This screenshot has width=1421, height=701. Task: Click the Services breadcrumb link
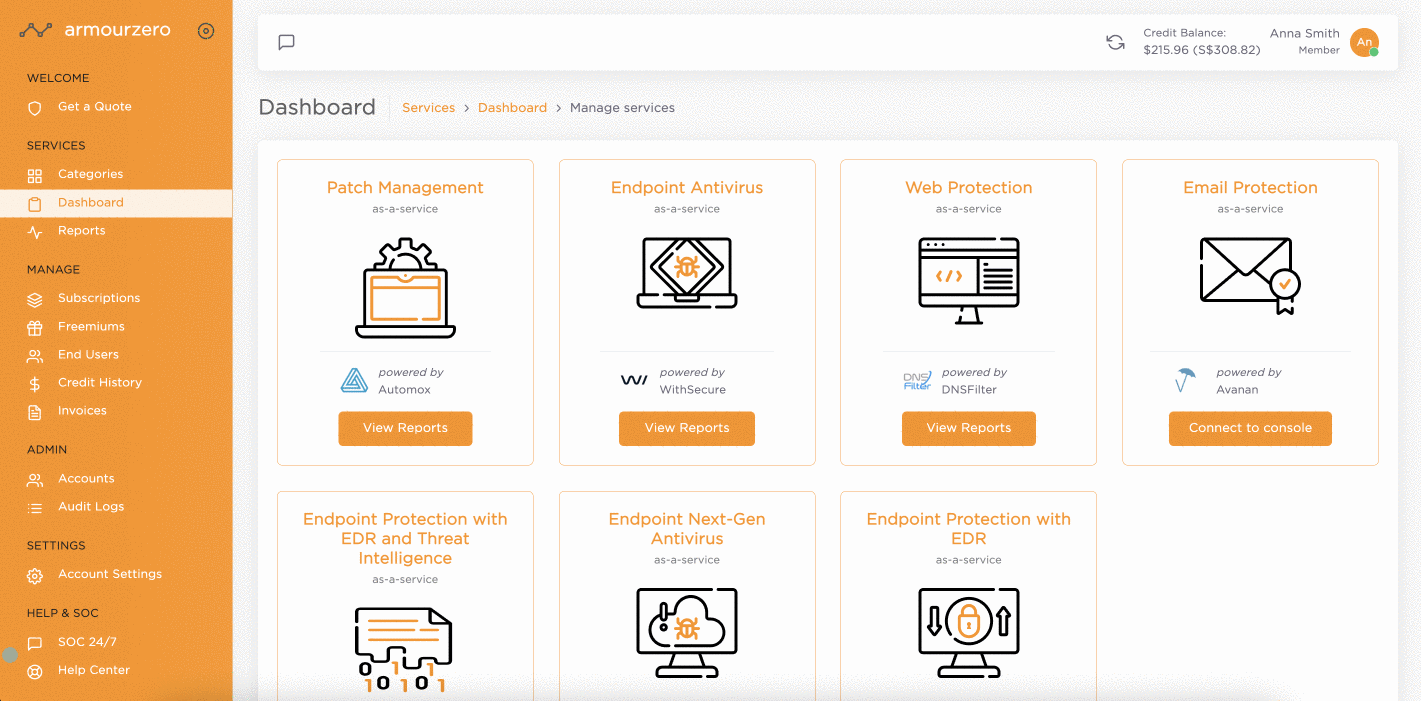(x=428, y=108)
